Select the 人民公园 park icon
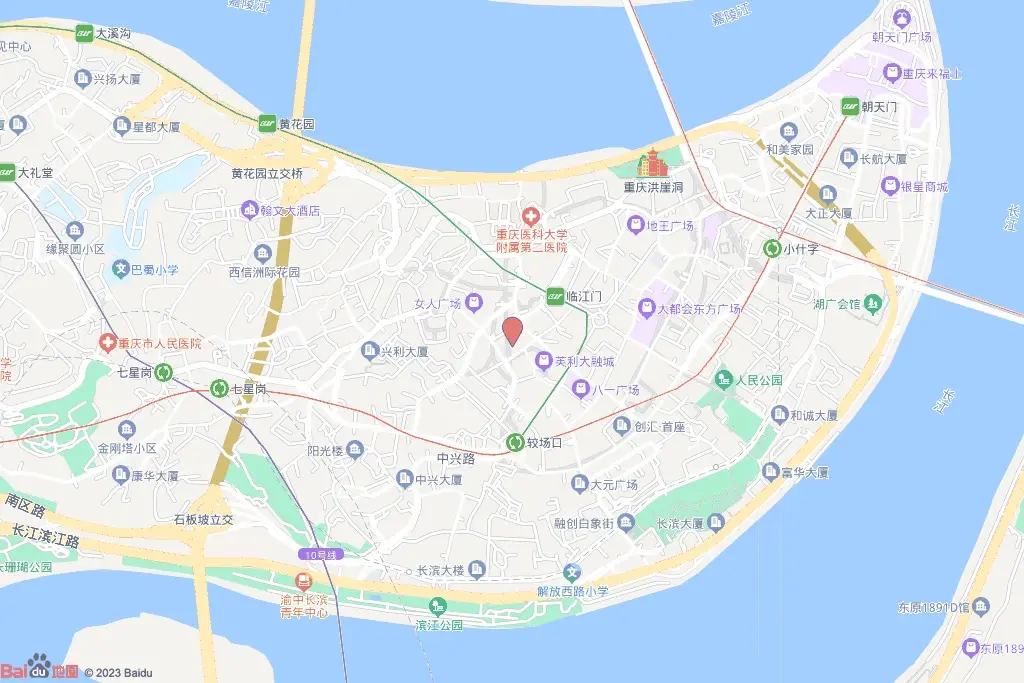 pos(724,379)
